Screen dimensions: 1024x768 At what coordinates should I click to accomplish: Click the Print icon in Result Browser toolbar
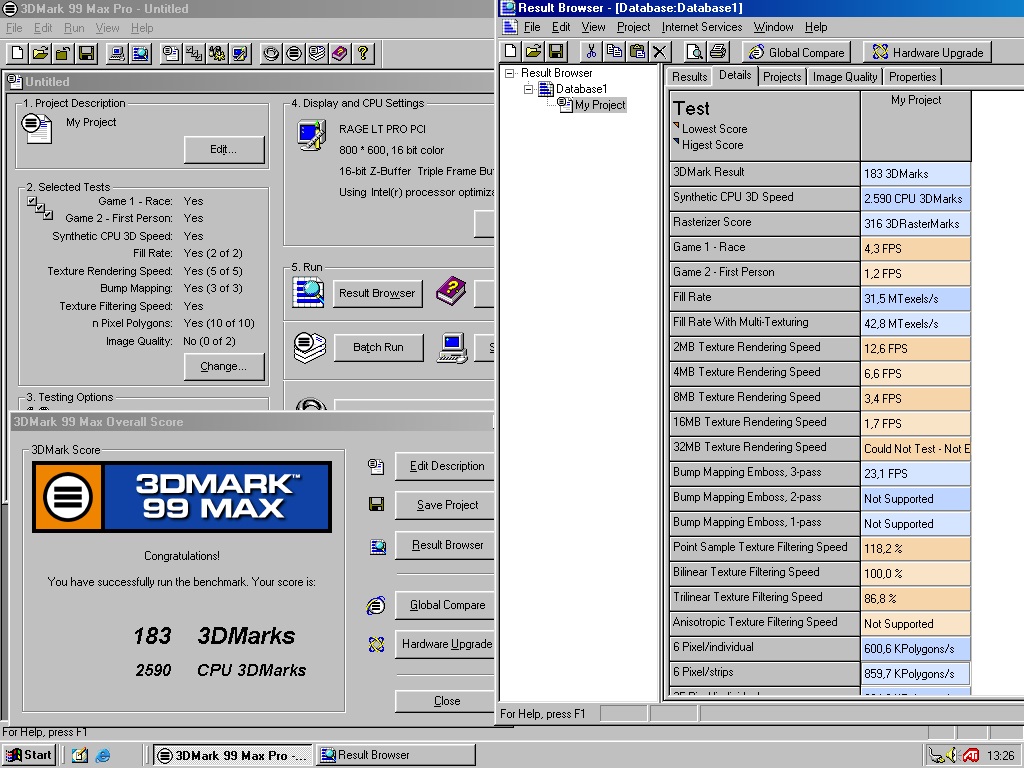click(x=718, y=52)
